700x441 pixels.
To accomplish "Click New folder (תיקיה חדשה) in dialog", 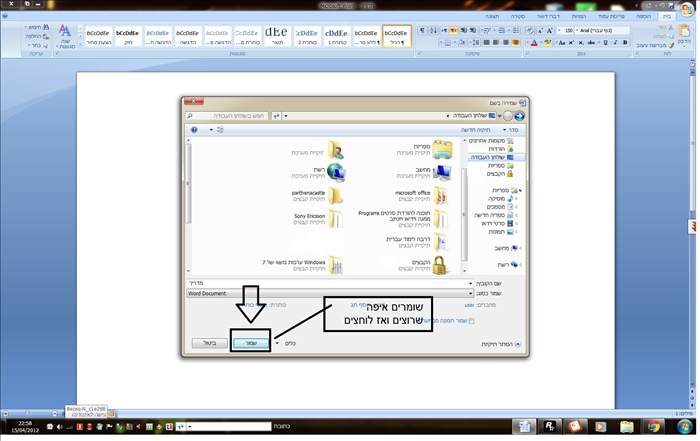I will pyautogui.click(x=475, y=130).
